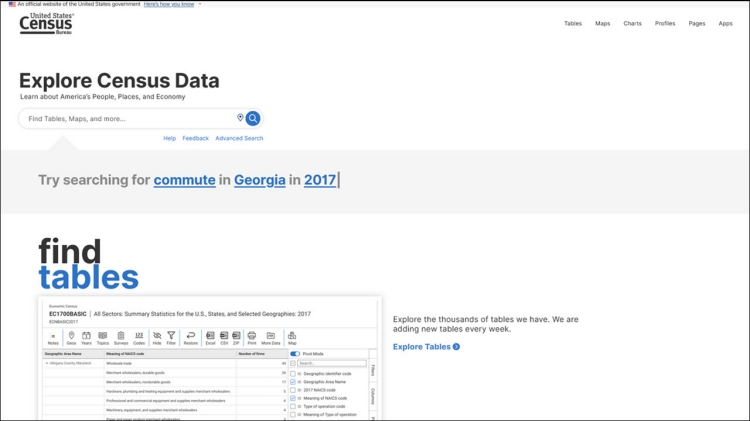Uncheck Meaning of NAICS code checkbox

(x=293, y=398)
